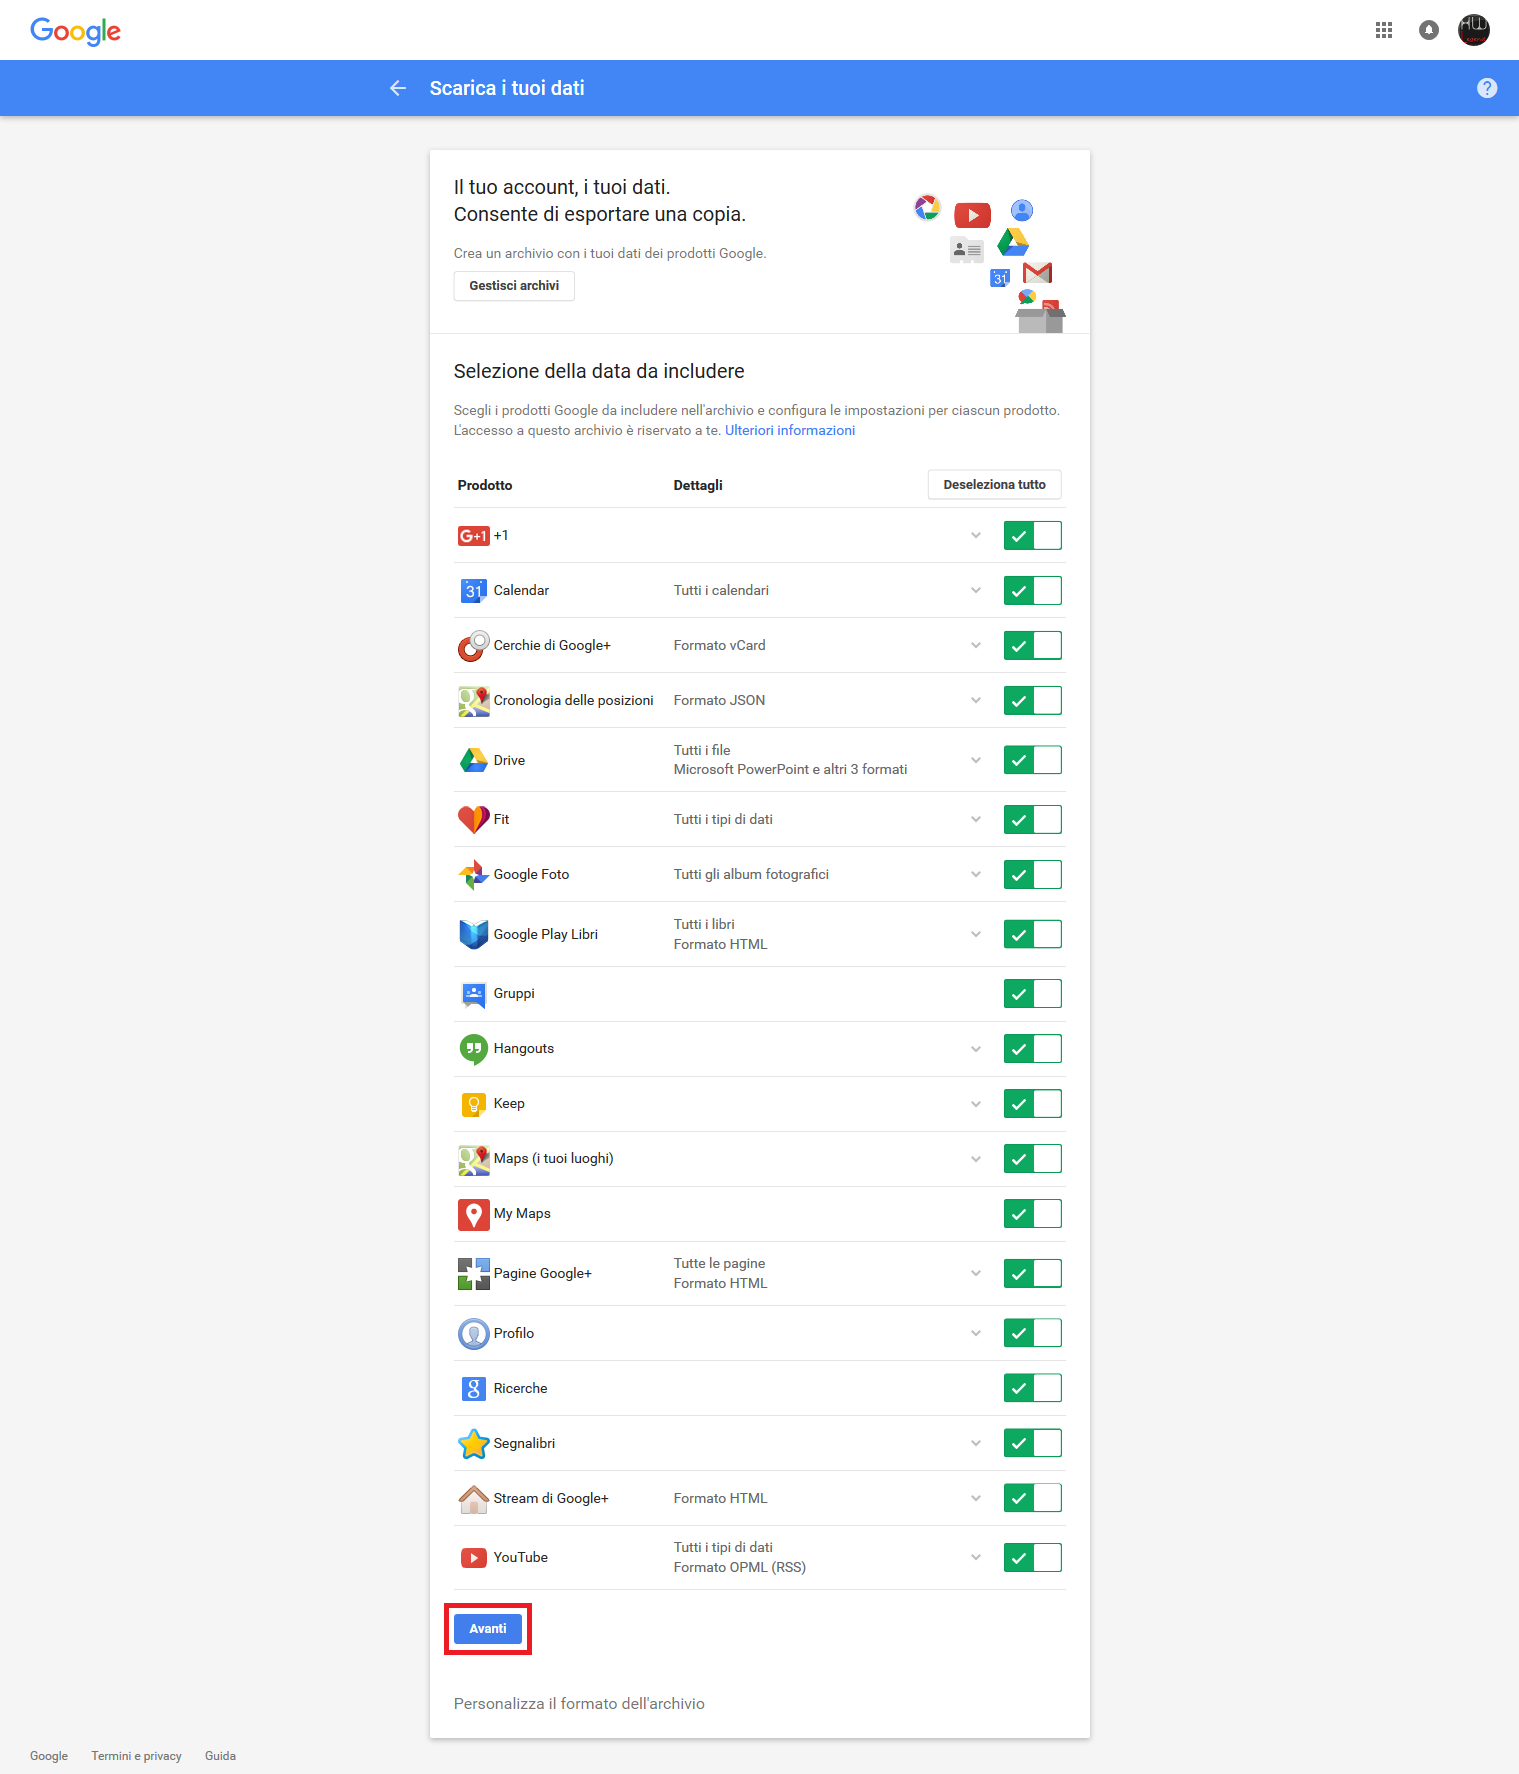Expand the Pagine Google+ chevron
The height and width of the screenshot is (1774, 1519).
976,1274
